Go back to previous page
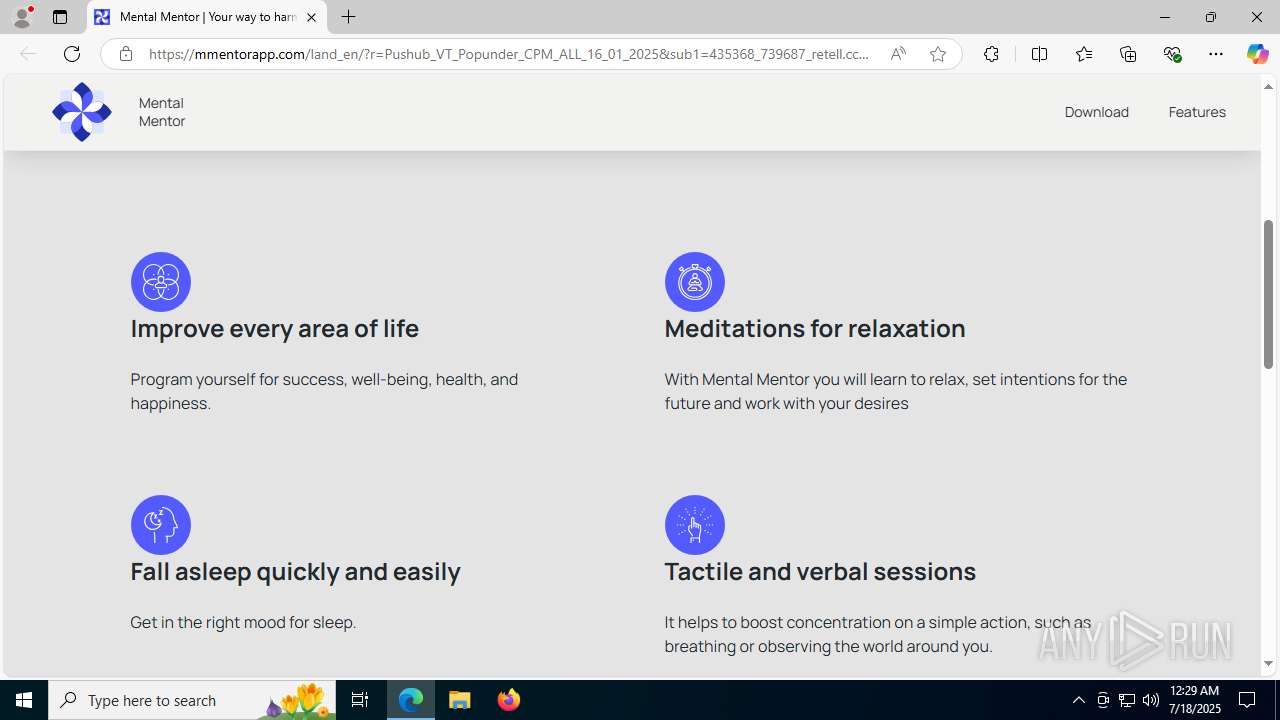 [28, 54]
